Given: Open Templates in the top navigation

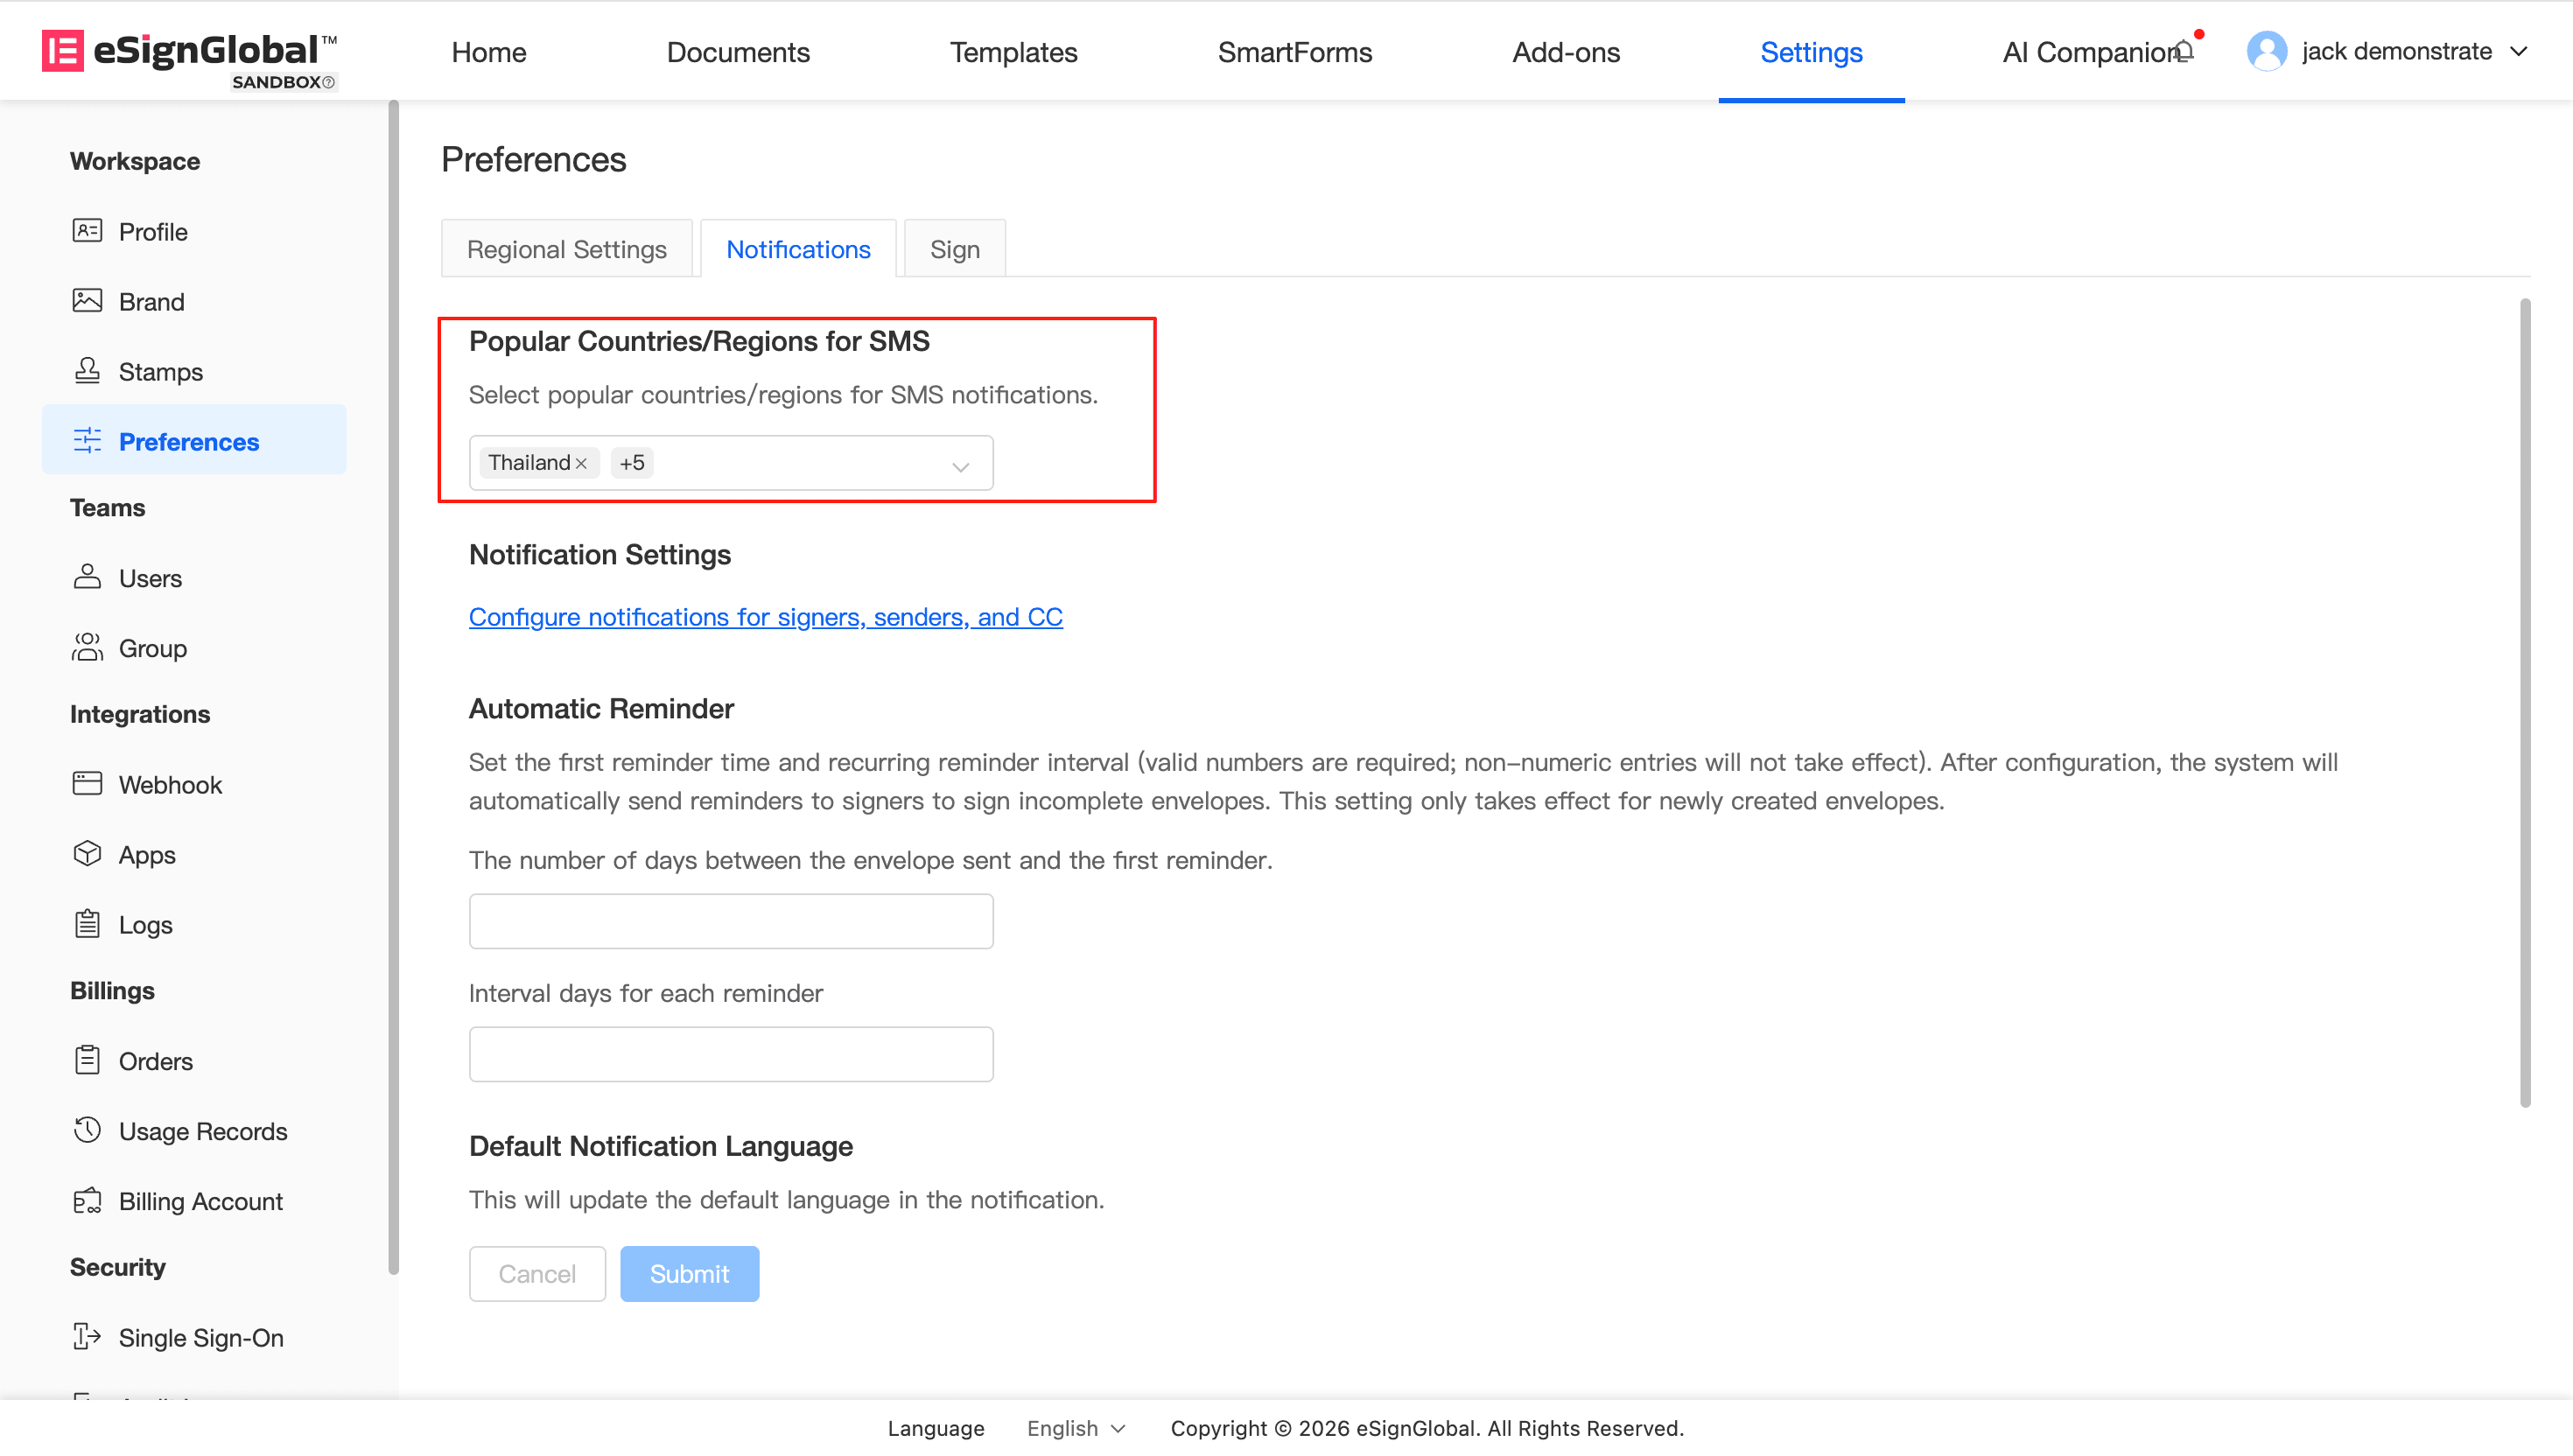Looking at the screenshot, I should [x=1013, y=52].
